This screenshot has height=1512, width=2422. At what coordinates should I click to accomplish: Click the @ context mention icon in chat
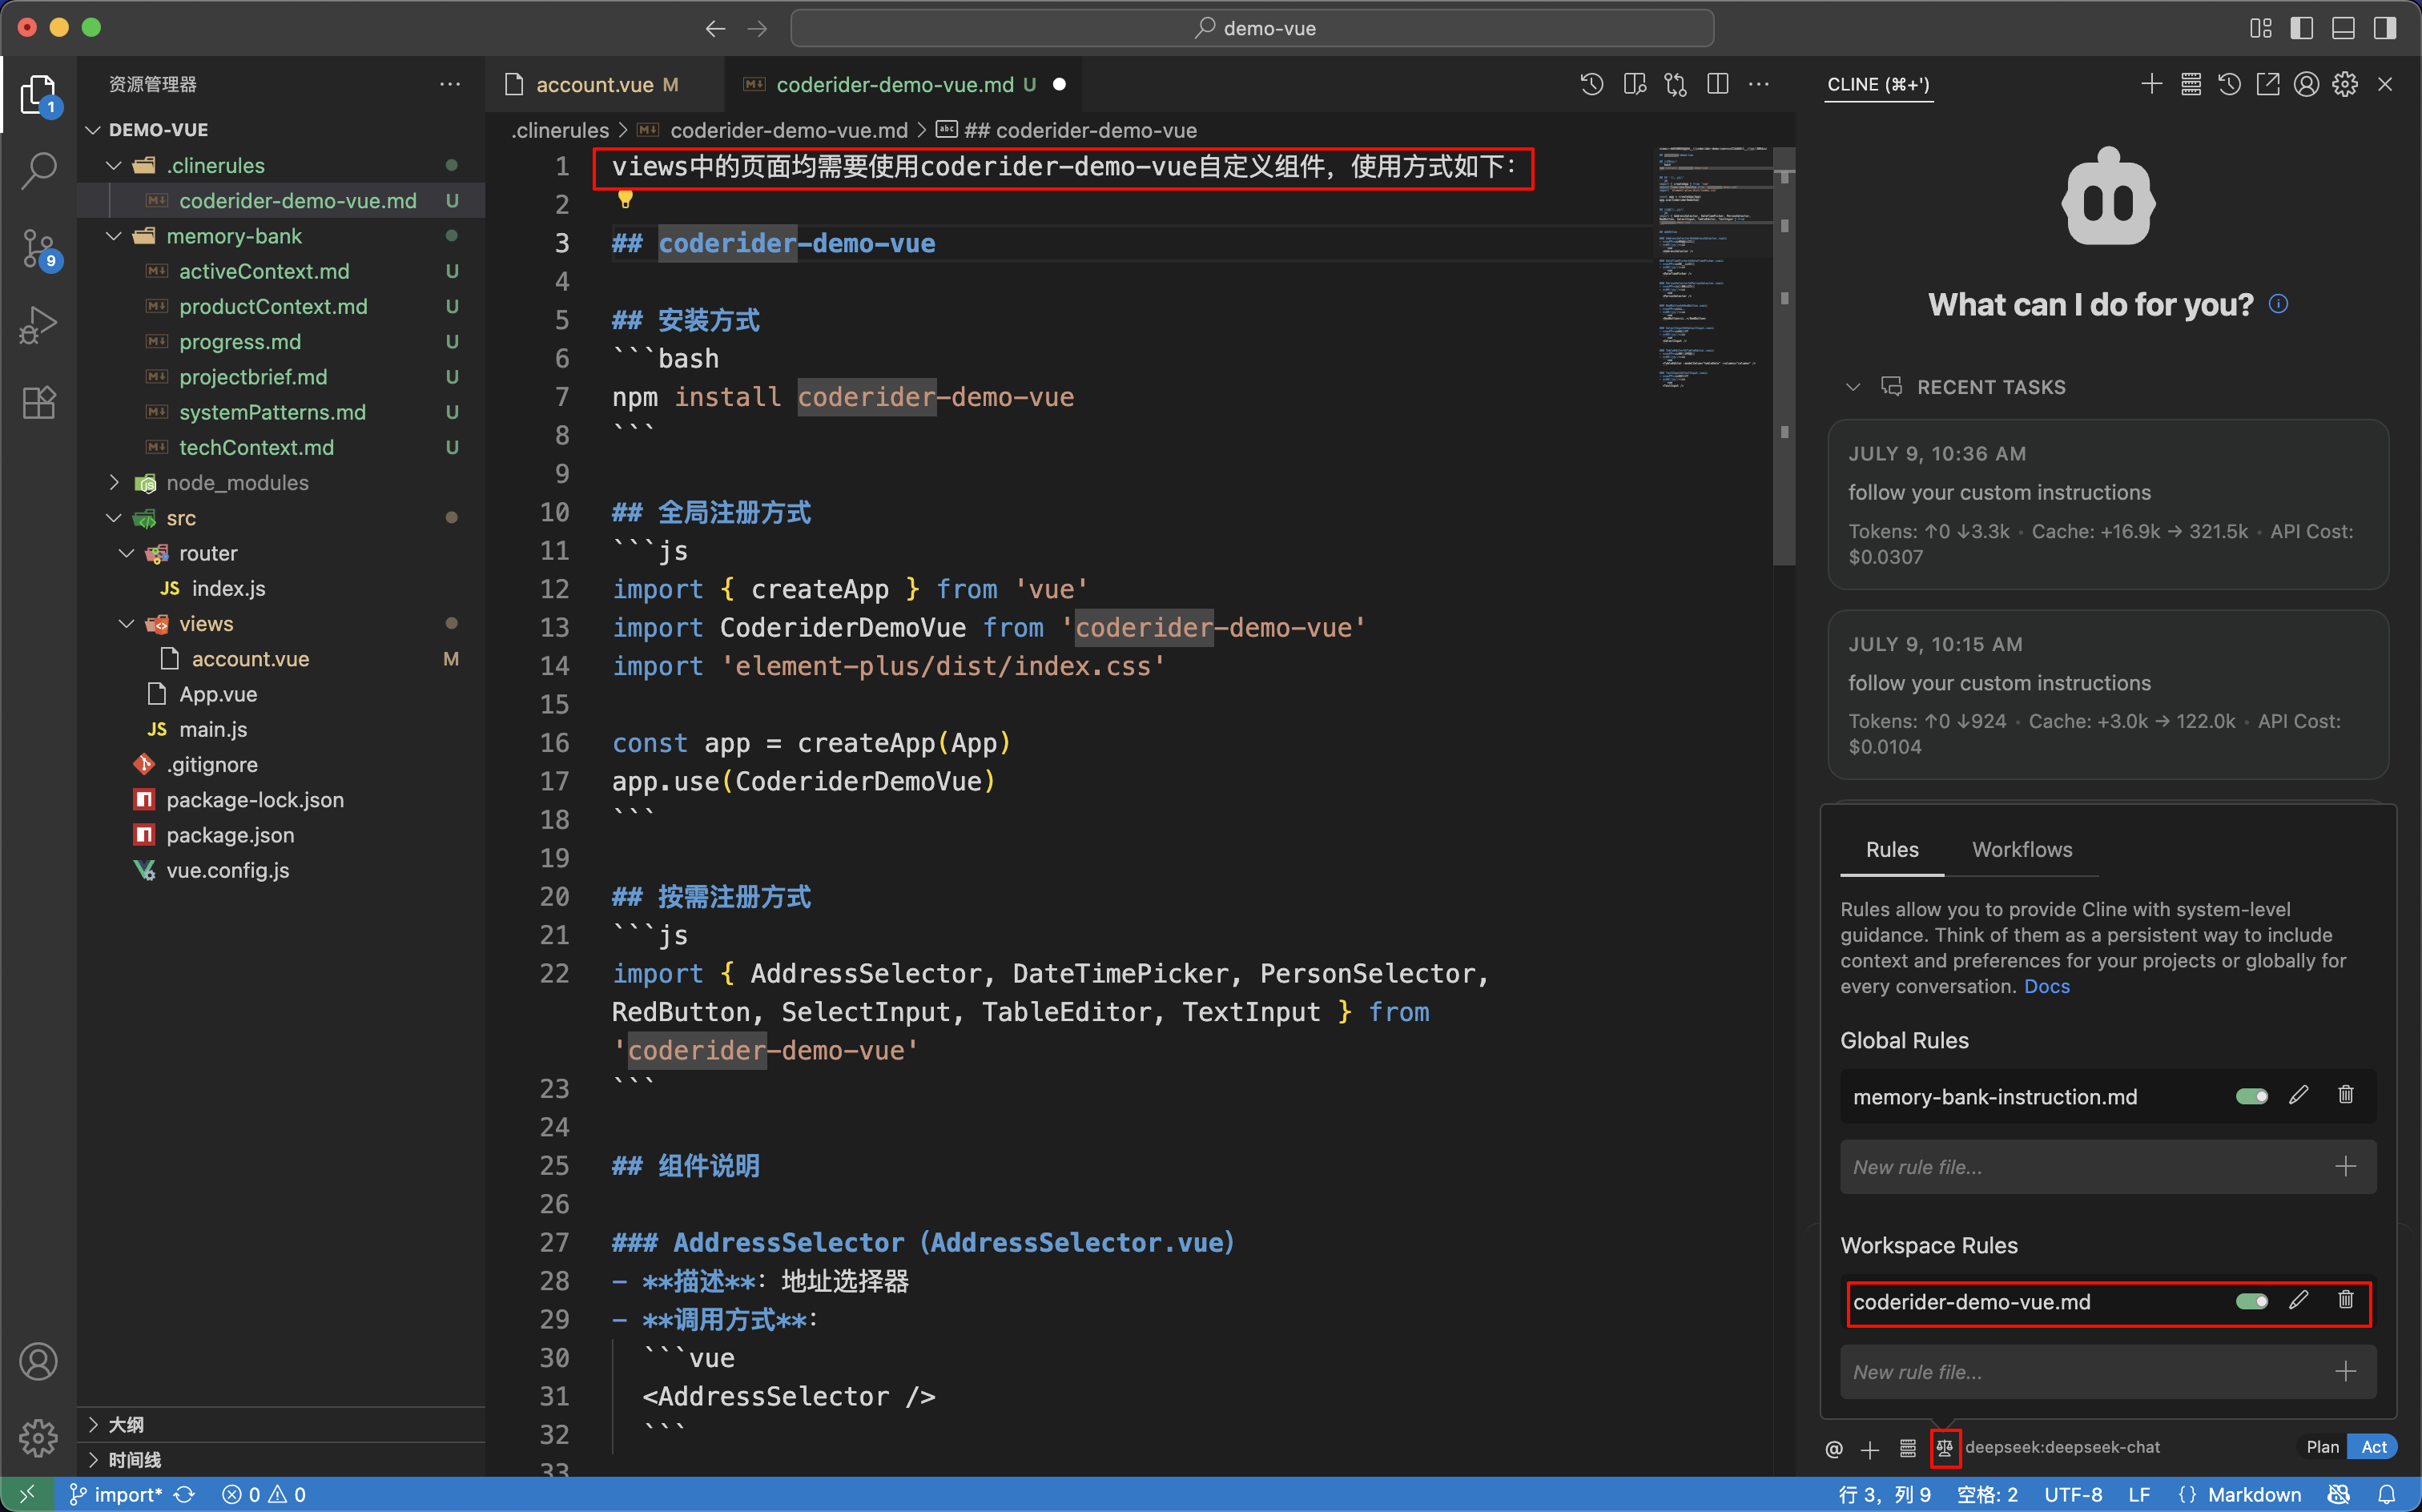pyautogui.click(x=1834, y=1448)
